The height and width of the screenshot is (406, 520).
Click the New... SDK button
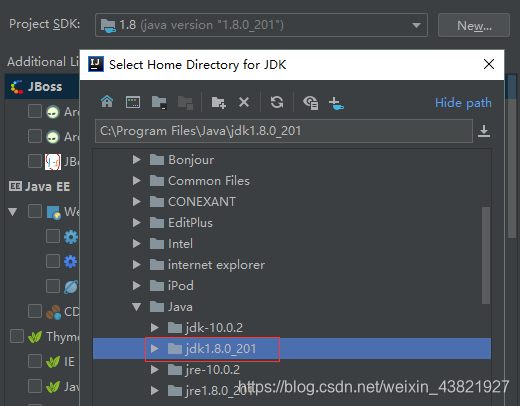pos(474,25)
